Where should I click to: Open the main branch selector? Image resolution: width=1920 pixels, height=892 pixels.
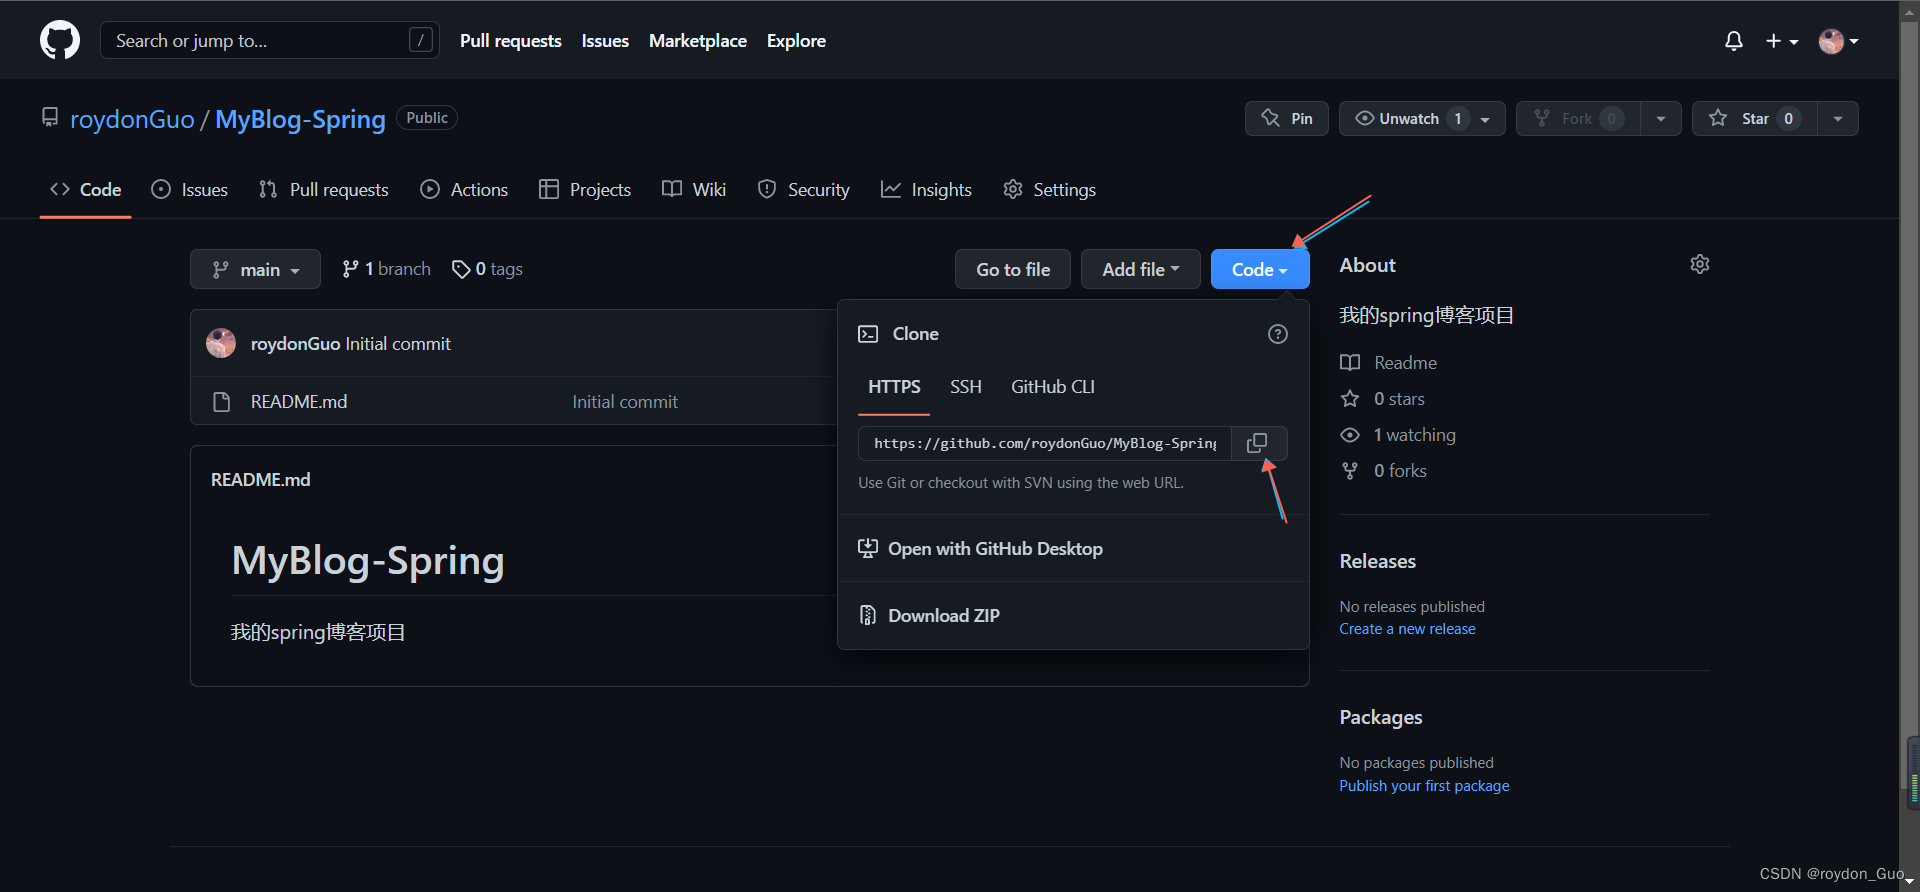pos(255,269)
